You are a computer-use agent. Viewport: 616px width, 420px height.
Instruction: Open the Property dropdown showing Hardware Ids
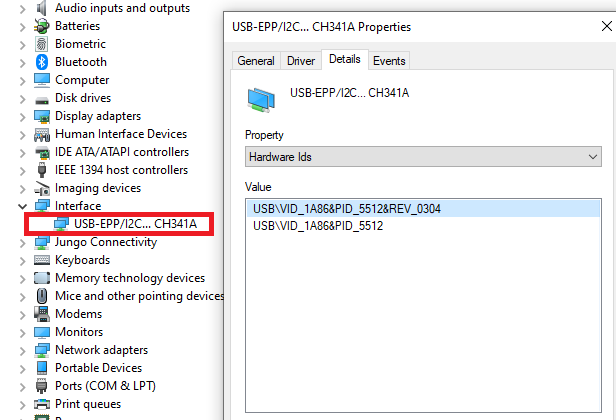pyautogui.click(x=423, y=157)
